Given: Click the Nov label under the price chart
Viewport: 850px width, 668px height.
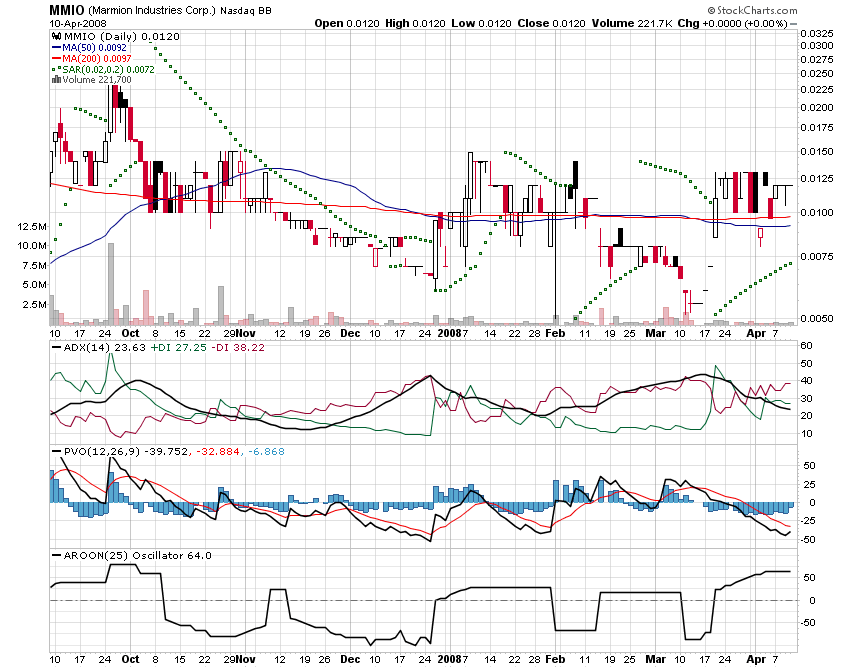Looking at the screenshot, I should point(246,333).
